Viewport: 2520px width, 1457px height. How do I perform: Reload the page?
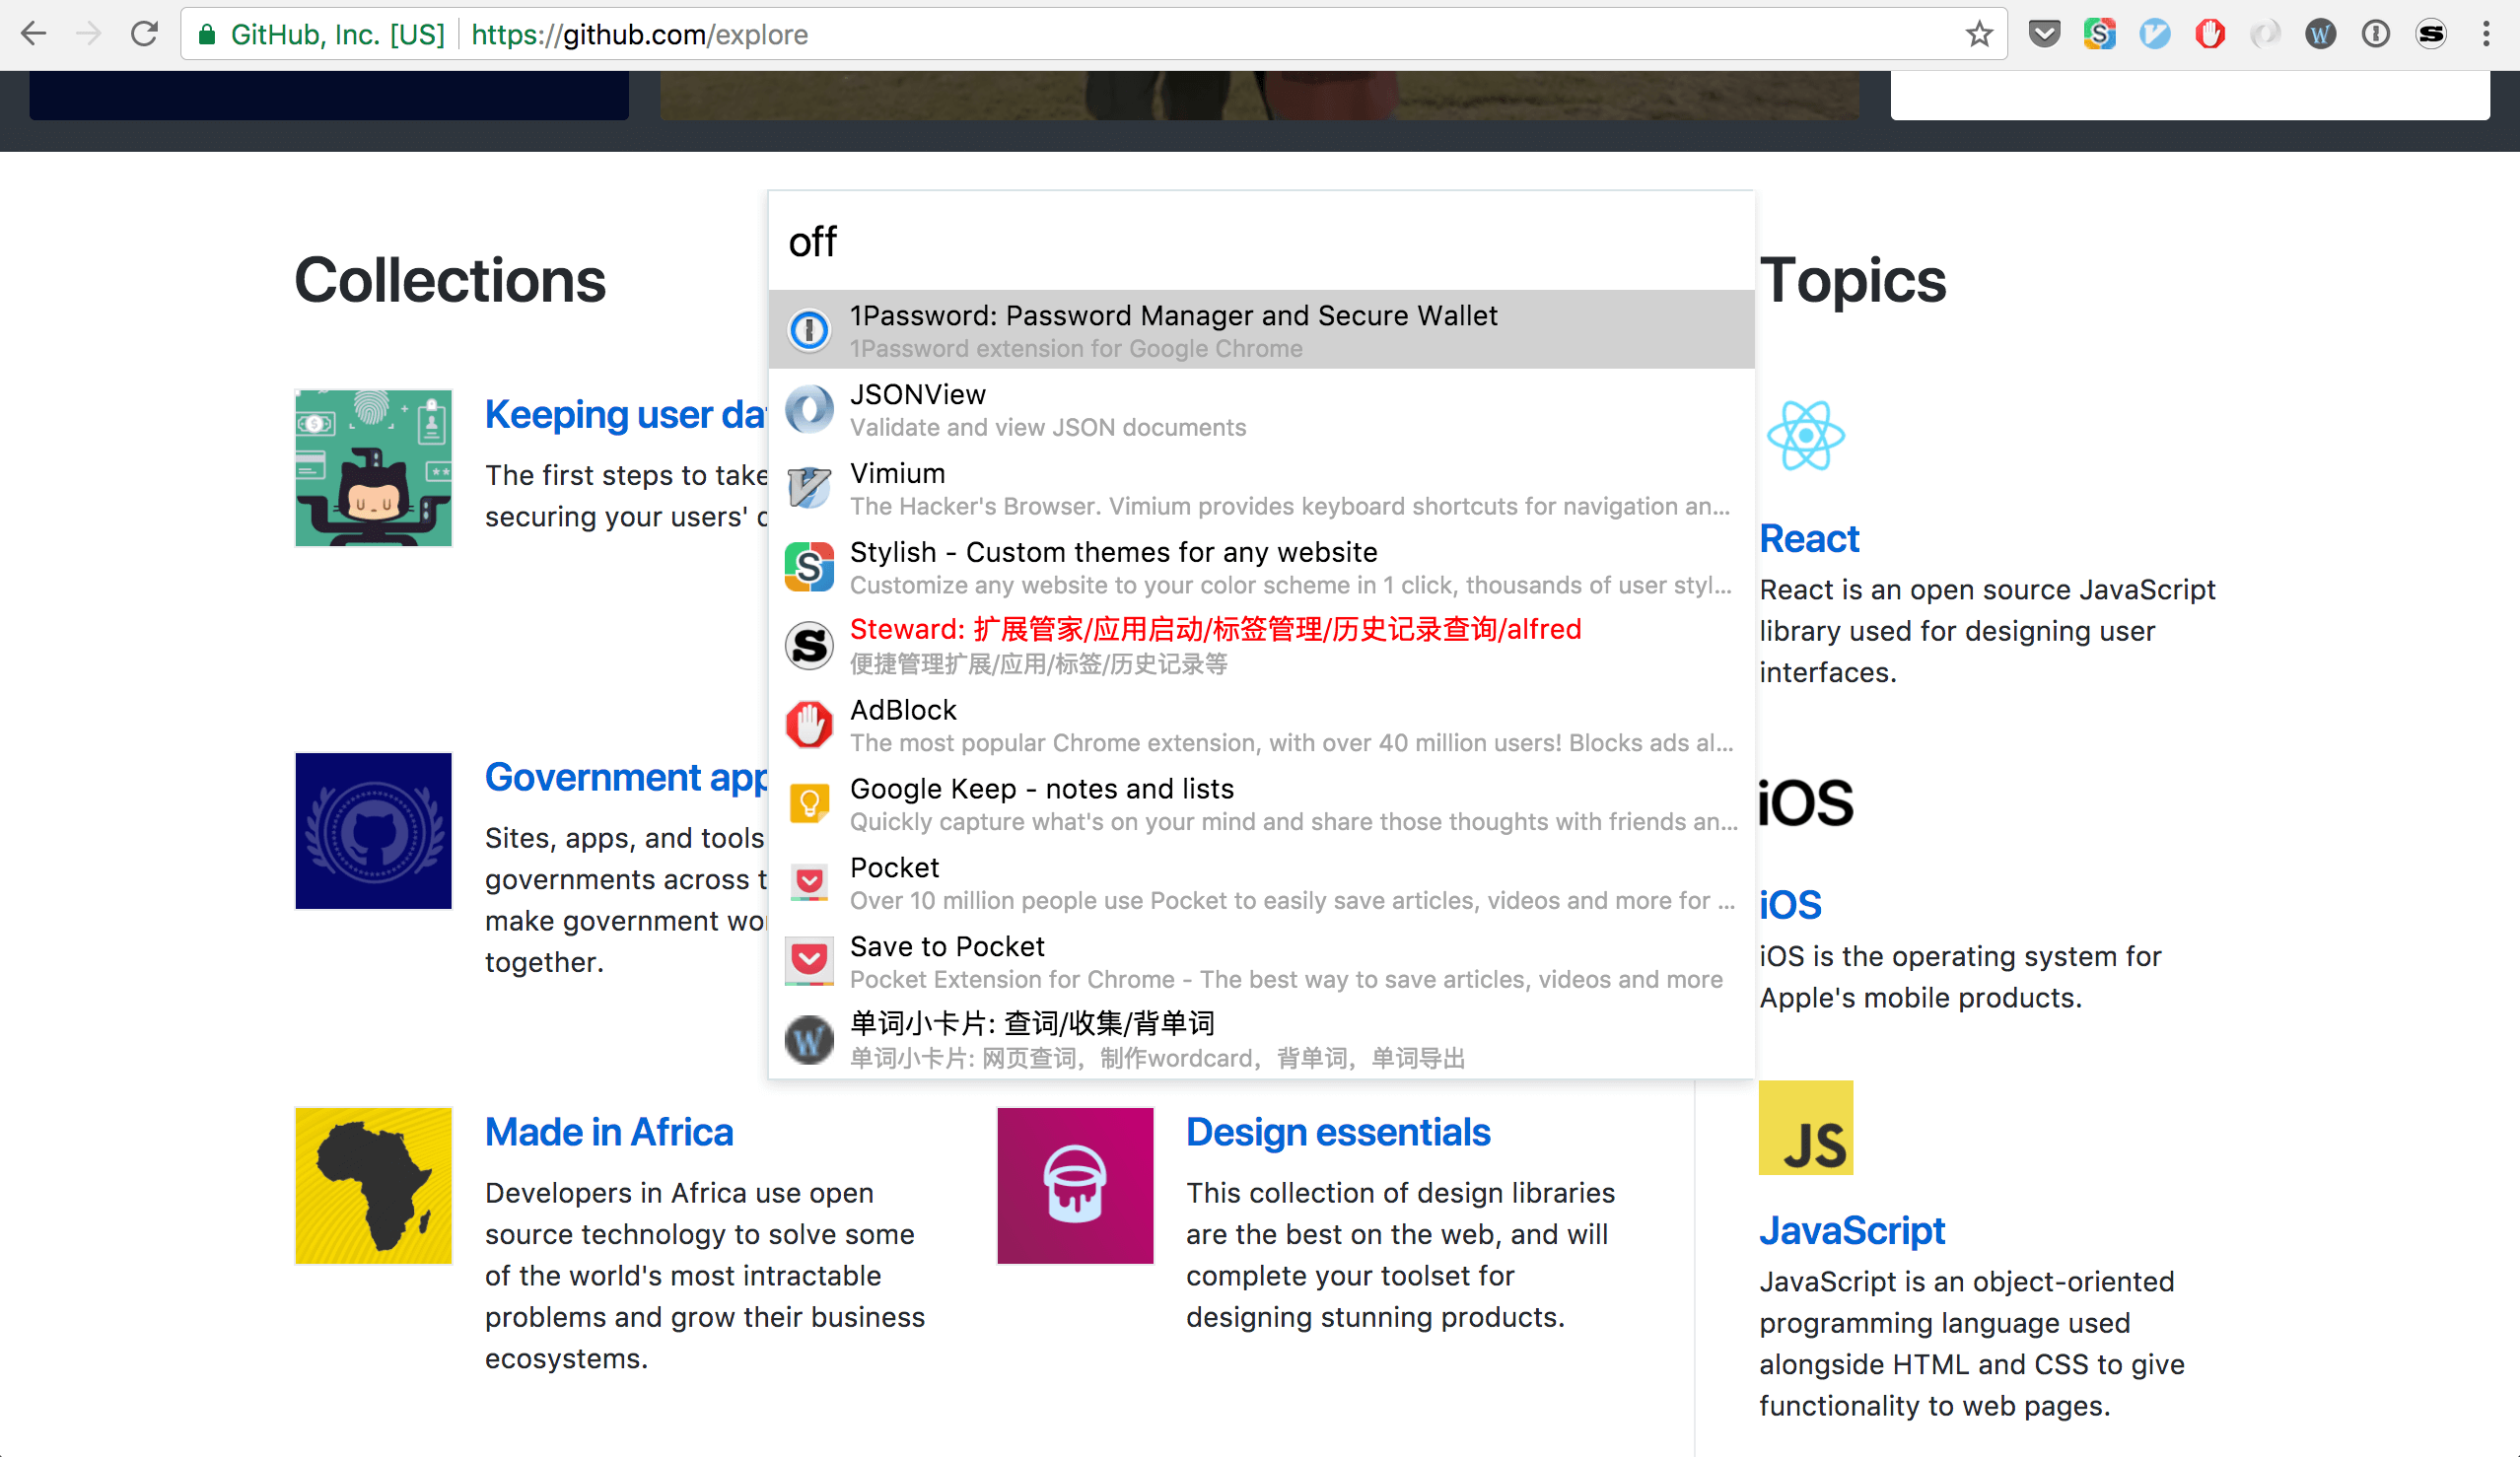[x=145, y=34]
